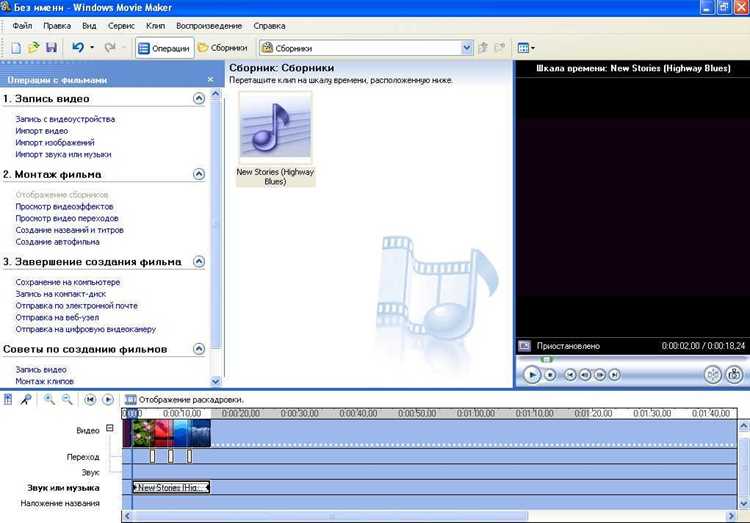Open the Воспроизведение menu

pos(209,26)
